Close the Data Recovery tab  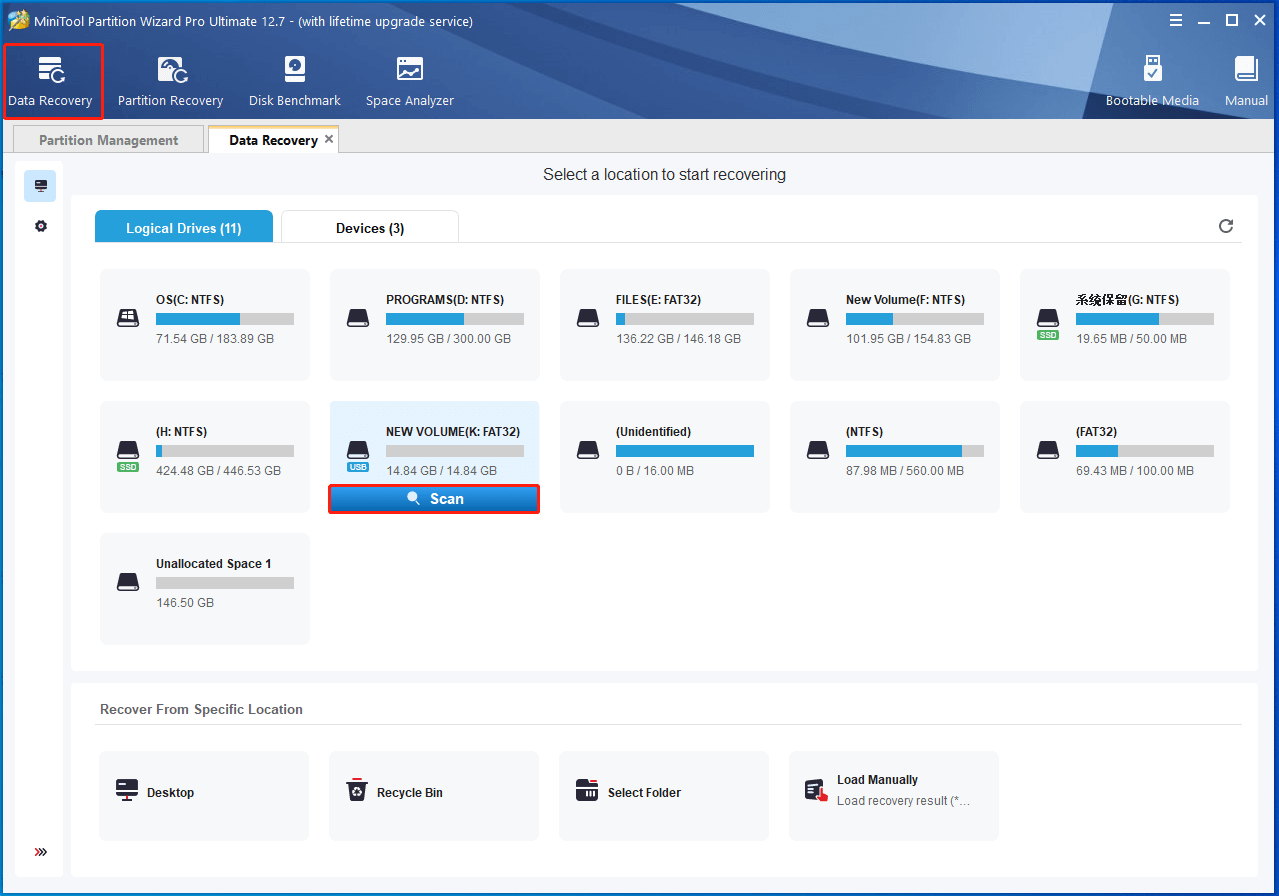pos(329,140)
